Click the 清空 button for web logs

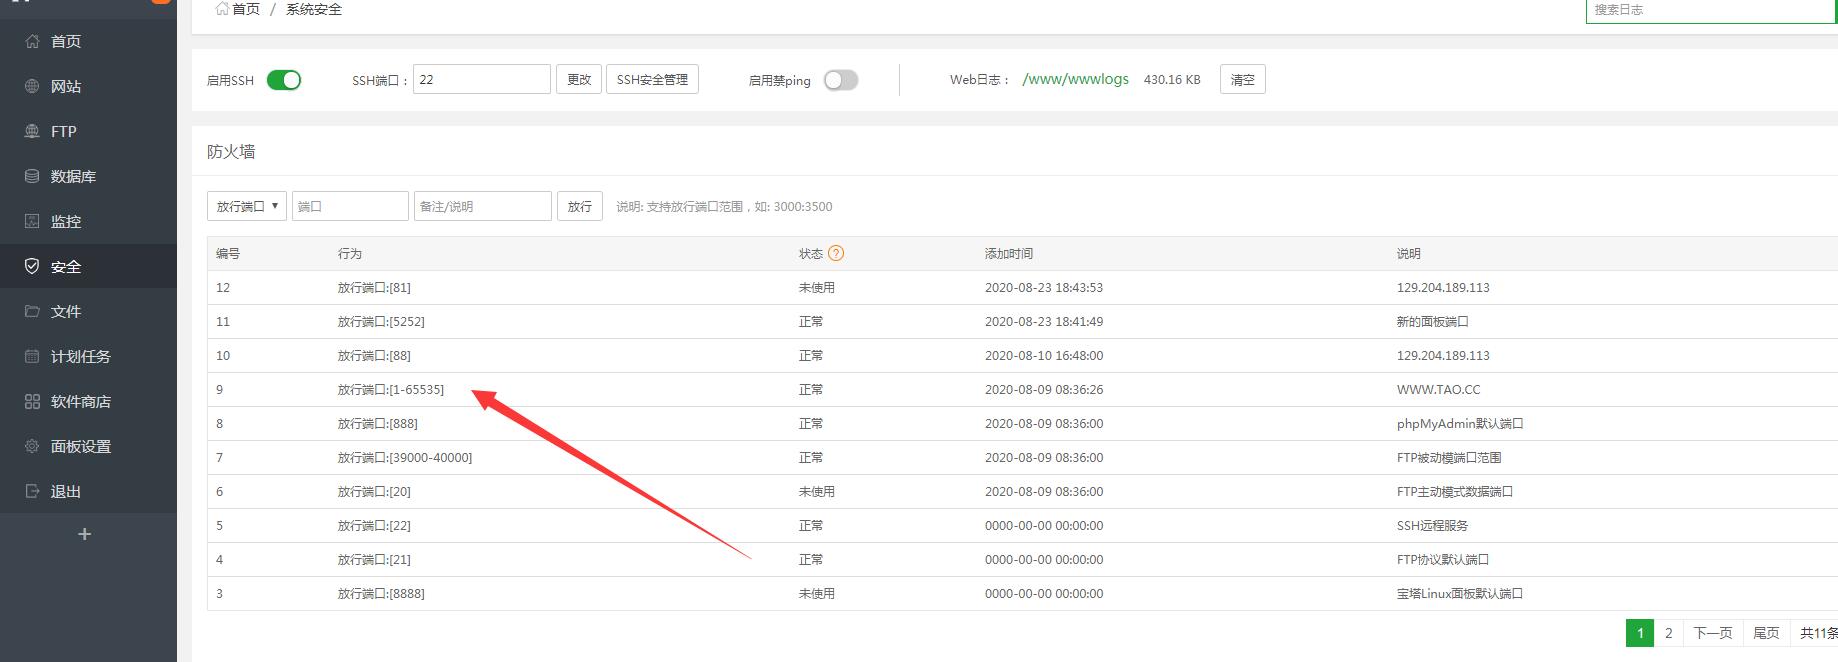click(1242, 79)
